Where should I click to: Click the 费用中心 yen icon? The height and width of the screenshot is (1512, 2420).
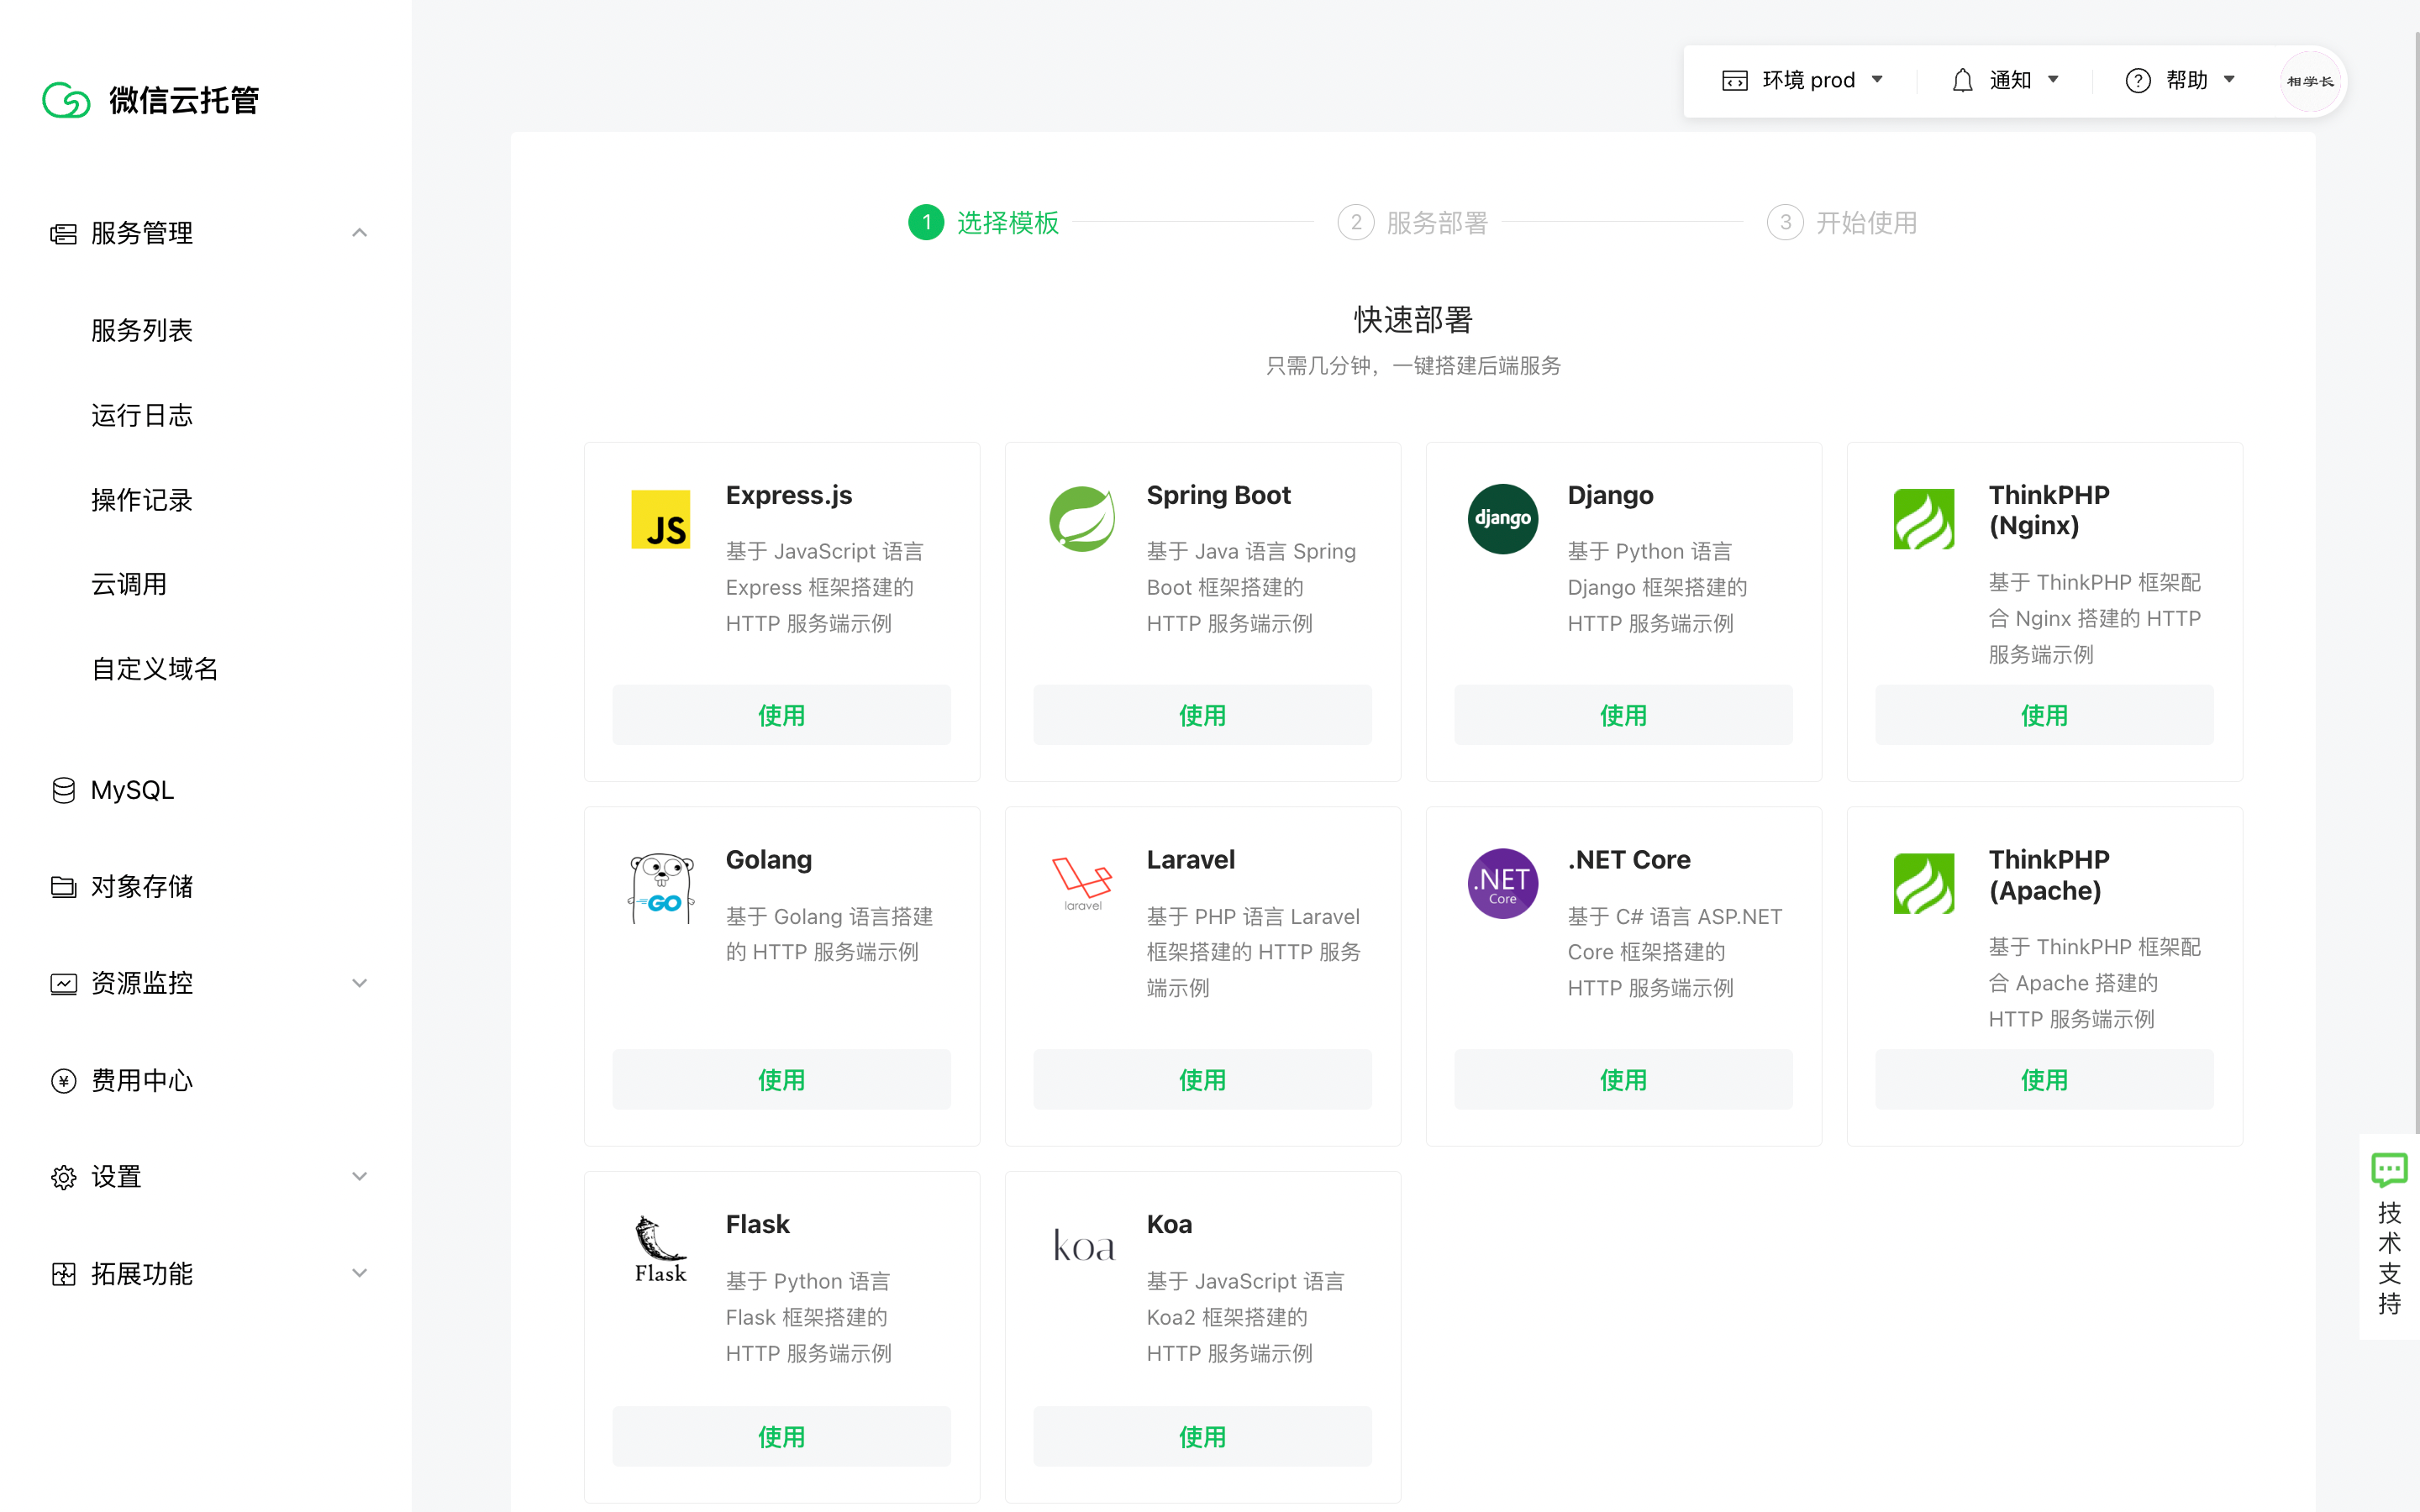click(x=63, y=1081)
